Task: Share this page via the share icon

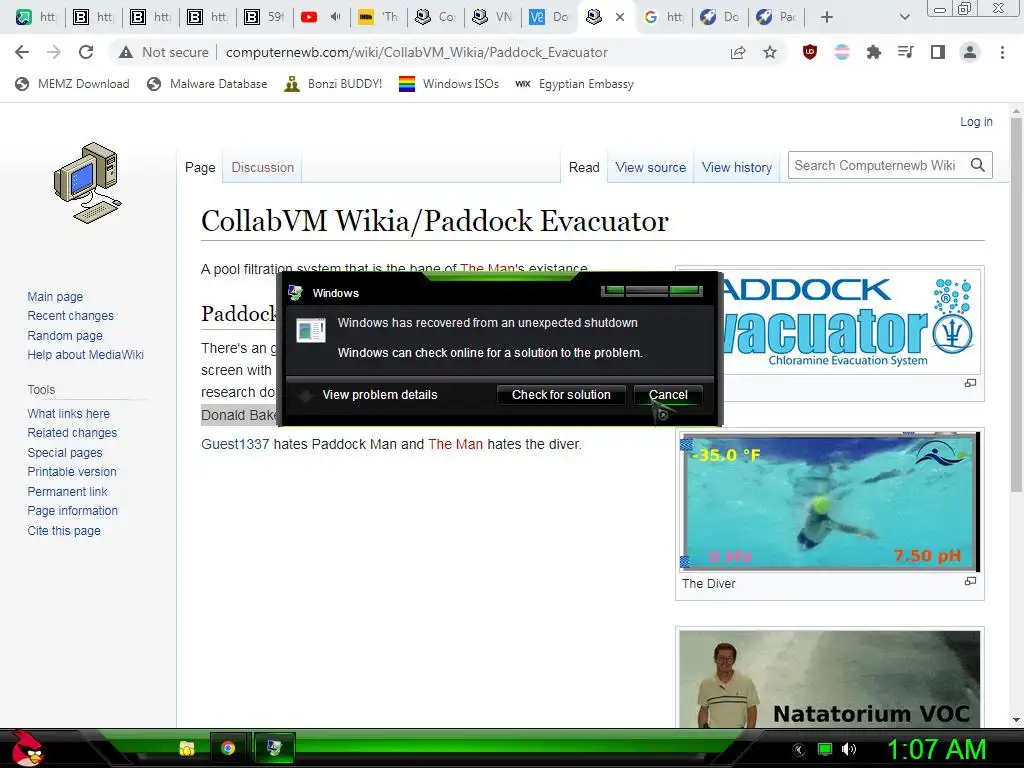Action: click(x=738, y=52)
